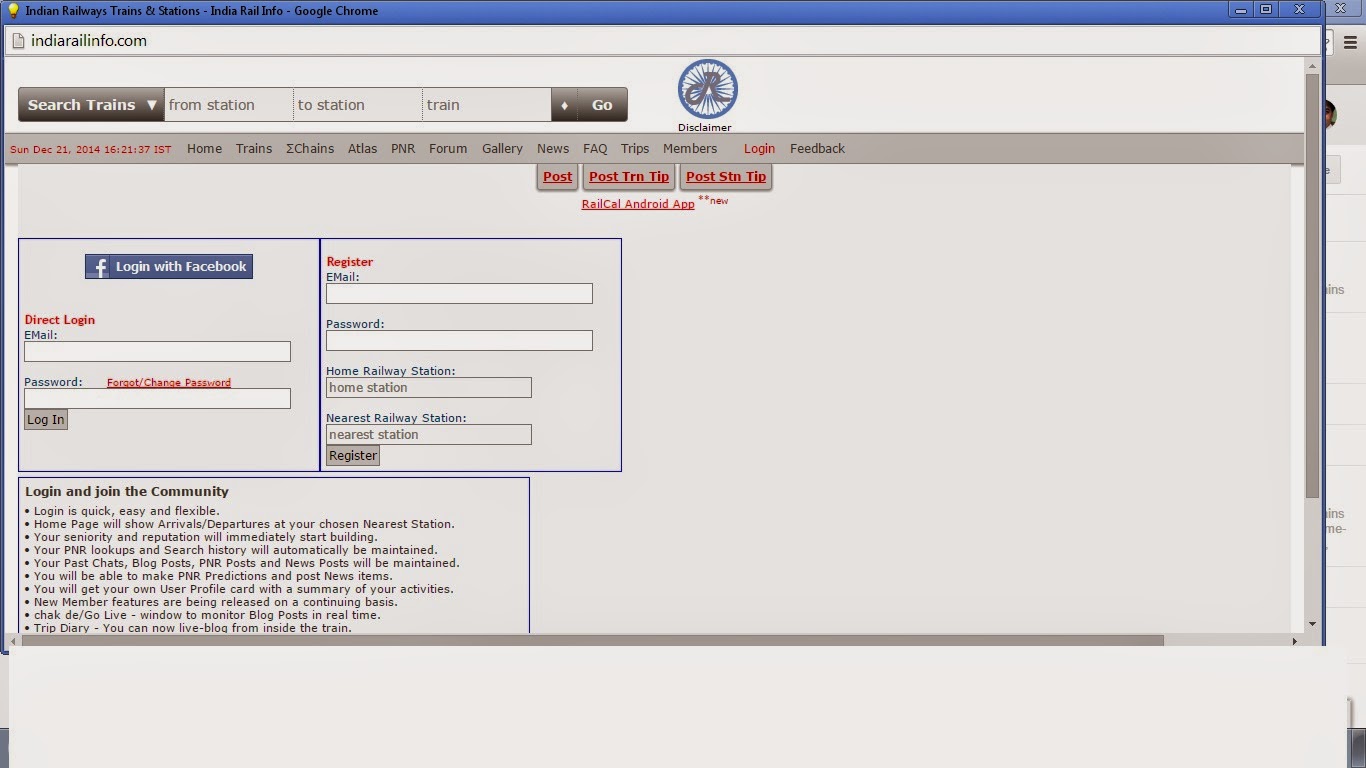Image resolution: width=1366 pixels, height=768 pixels.
Task: Open the Home menu item
Action: 204,148
